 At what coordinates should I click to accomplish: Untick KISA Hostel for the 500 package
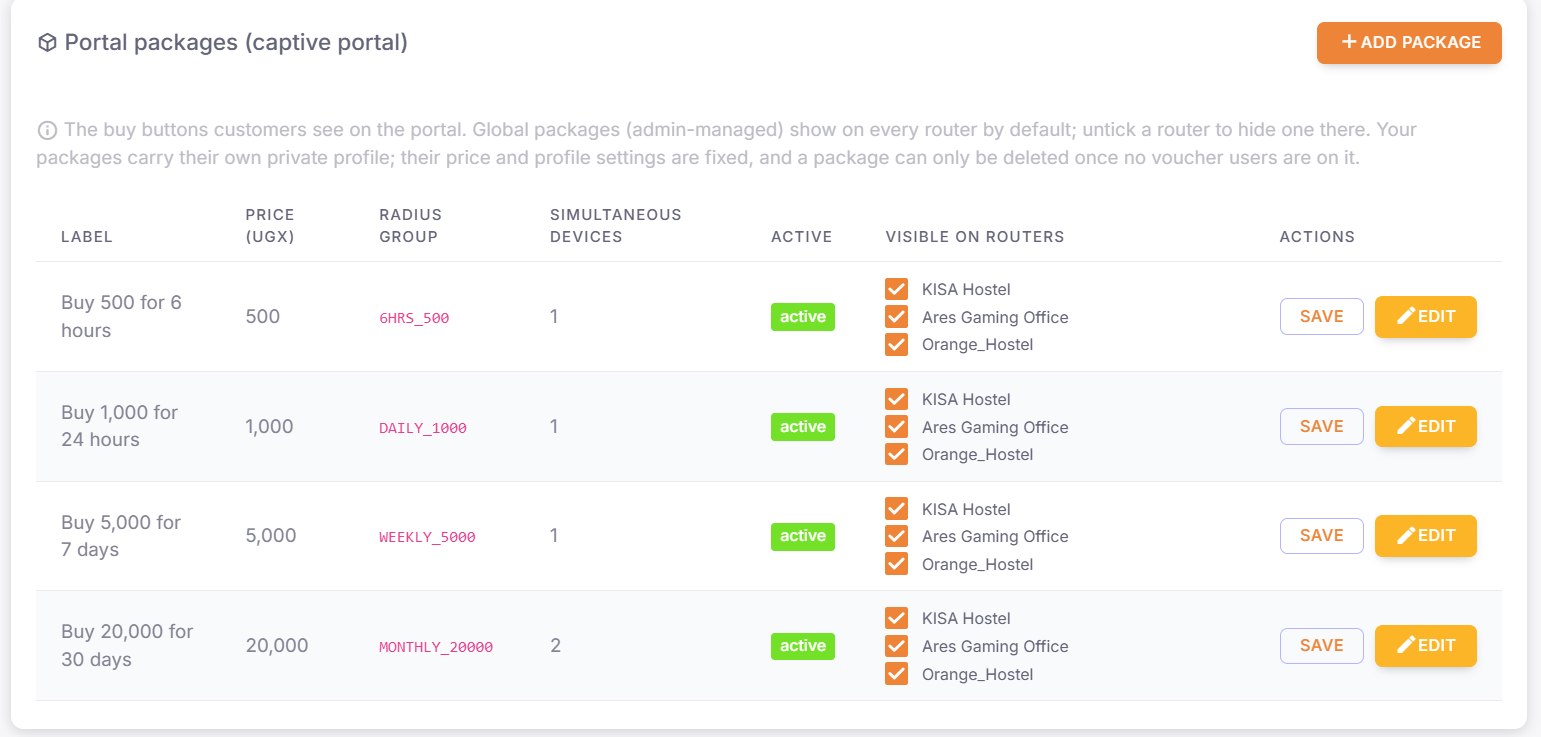point(896,289)
